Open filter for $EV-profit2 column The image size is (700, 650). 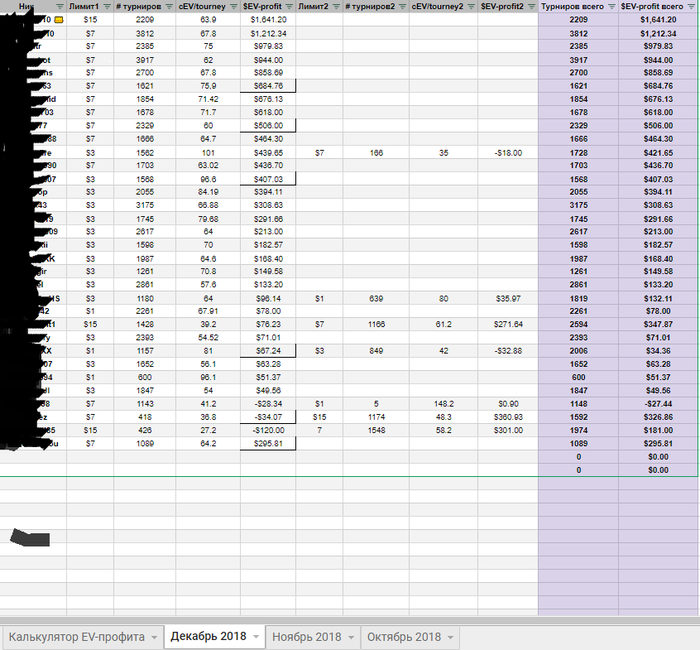point(532,7)
